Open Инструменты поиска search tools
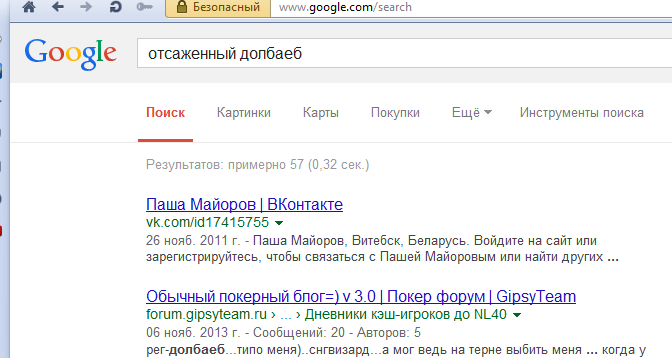The height and width of the screenshot is (364, 672). click(x=582, y=113)
